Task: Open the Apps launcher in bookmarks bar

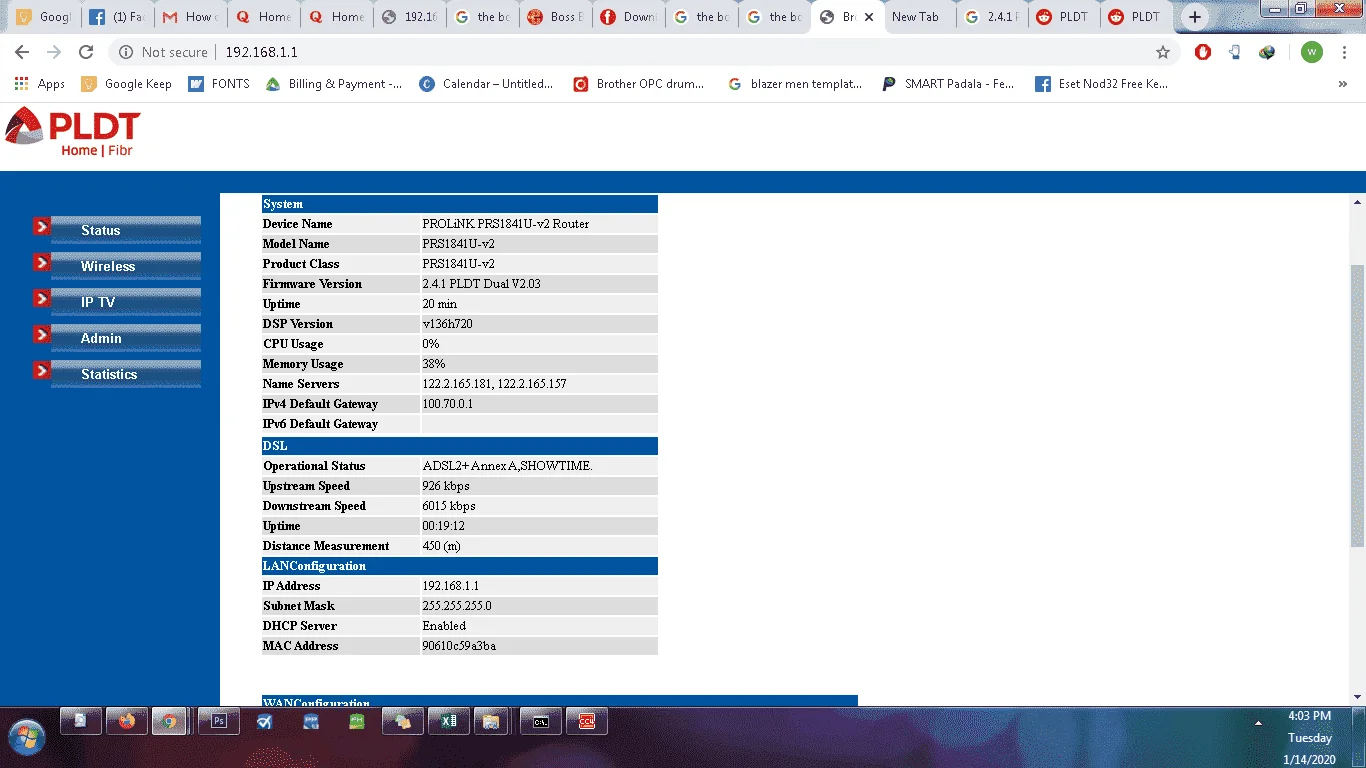Action: (x=40, y=84)
